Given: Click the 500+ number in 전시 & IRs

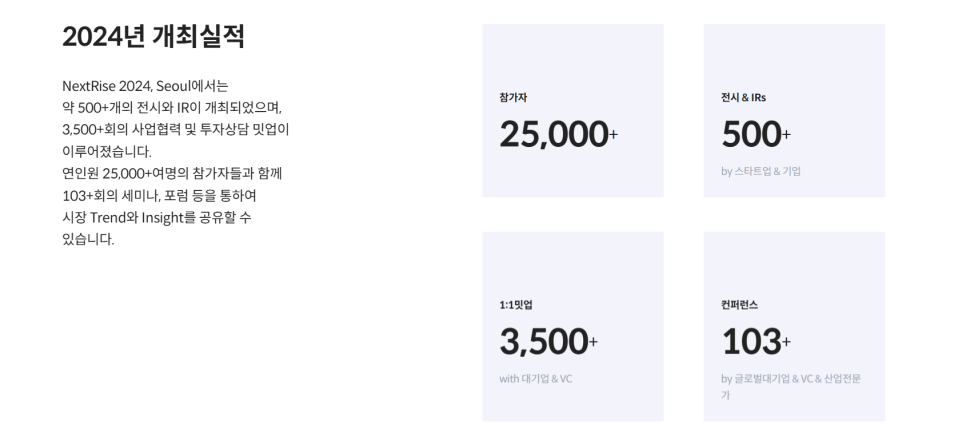Looking at the screenshot, I should (756, 134).
